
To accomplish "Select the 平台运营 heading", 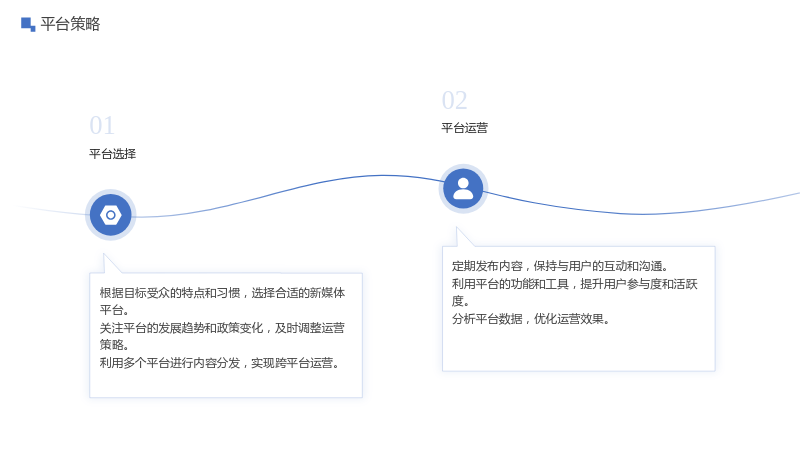I will [x=464, y=128].
